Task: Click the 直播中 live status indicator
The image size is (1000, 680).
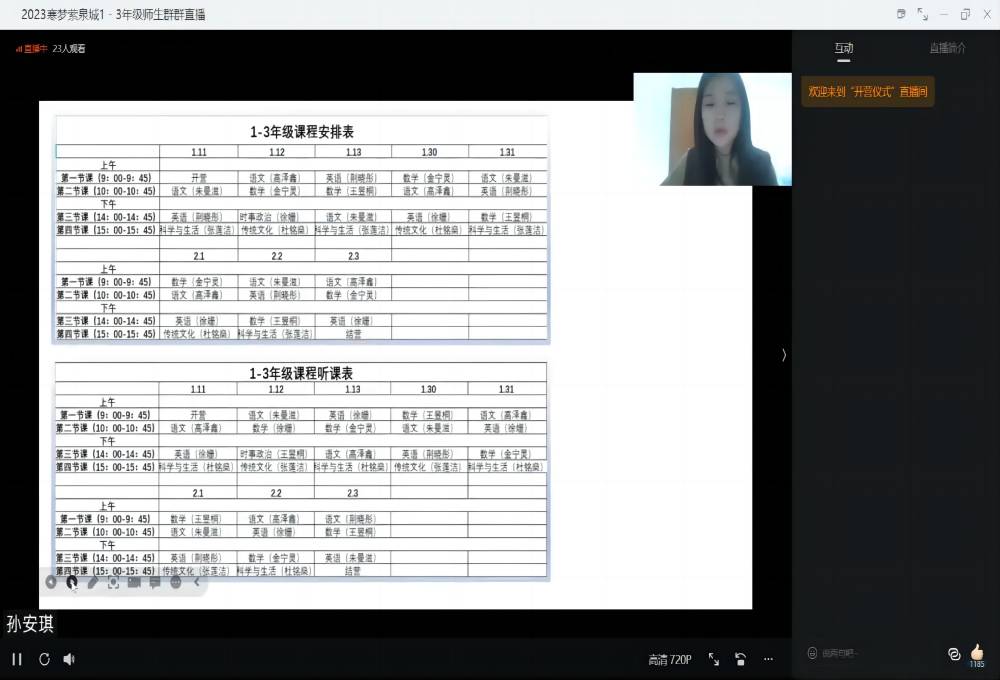Action: coord(31,48)
